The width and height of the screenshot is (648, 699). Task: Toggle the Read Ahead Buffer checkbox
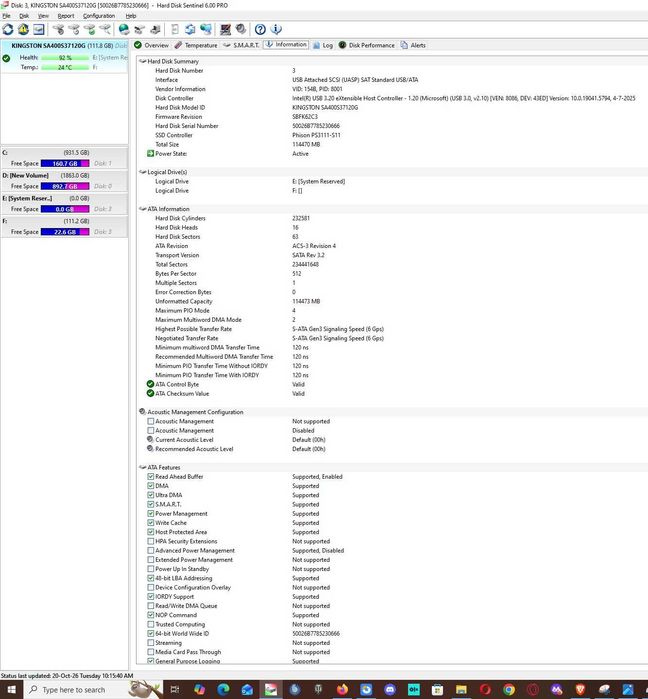coord(151,476)
